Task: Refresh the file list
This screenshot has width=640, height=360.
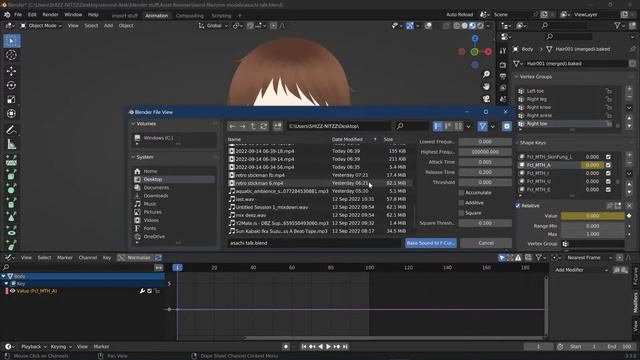Action: point(264,126)
